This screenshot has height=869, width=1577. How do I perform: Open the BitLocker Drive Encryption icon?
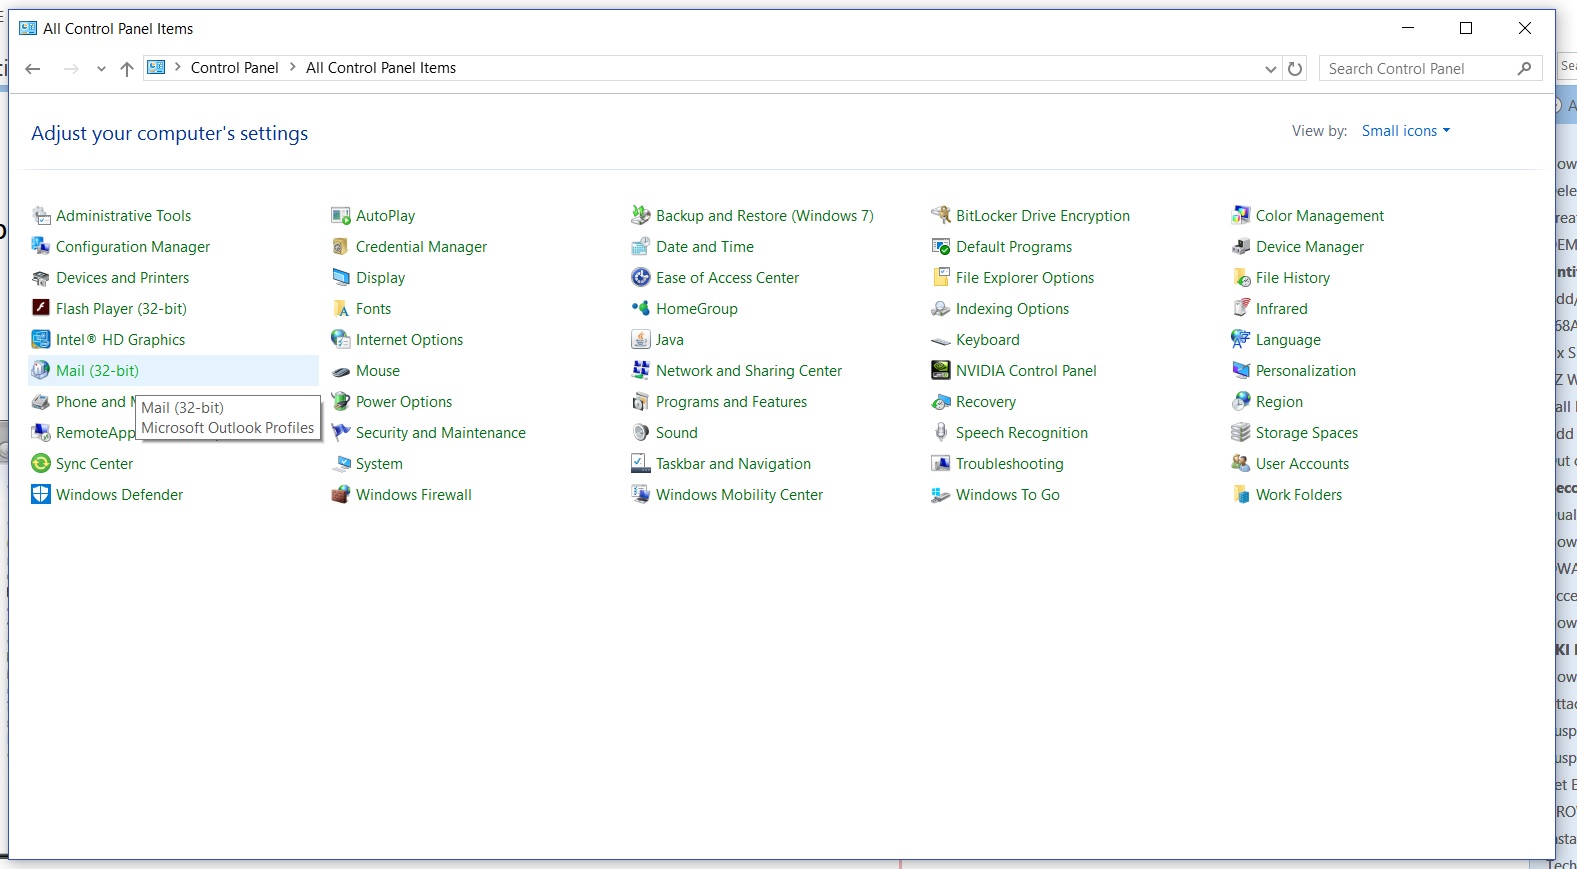click(941, 216)
